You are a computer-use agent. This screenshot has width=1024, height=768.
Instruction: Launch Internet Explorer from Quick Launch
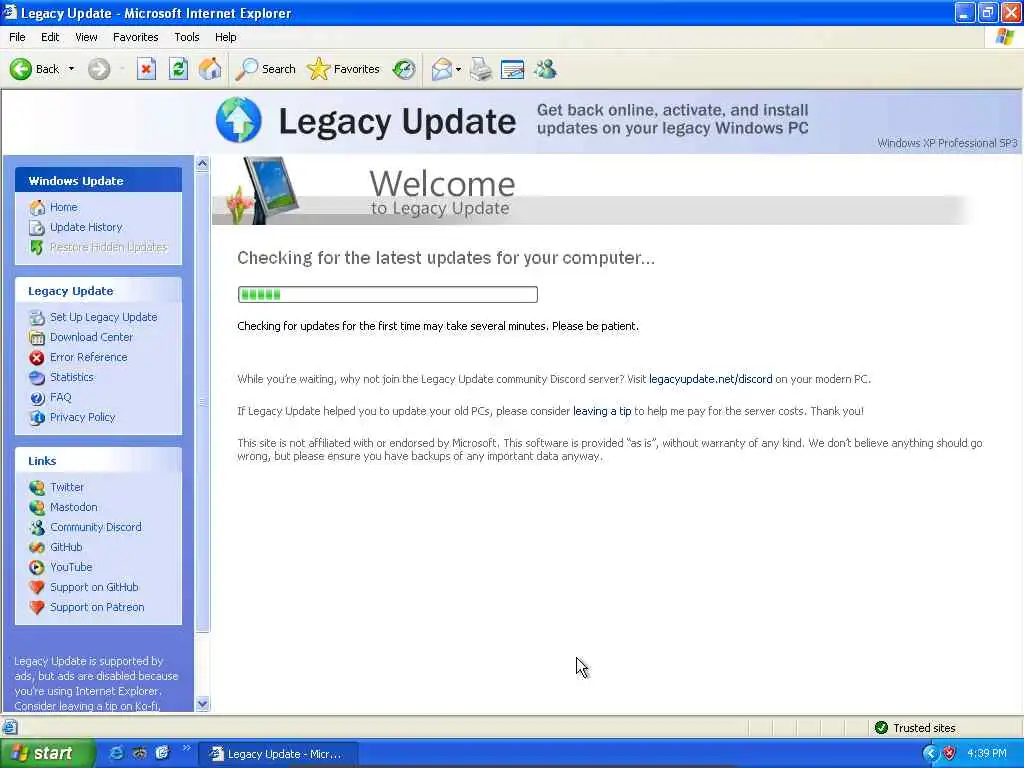pos(116,754)
